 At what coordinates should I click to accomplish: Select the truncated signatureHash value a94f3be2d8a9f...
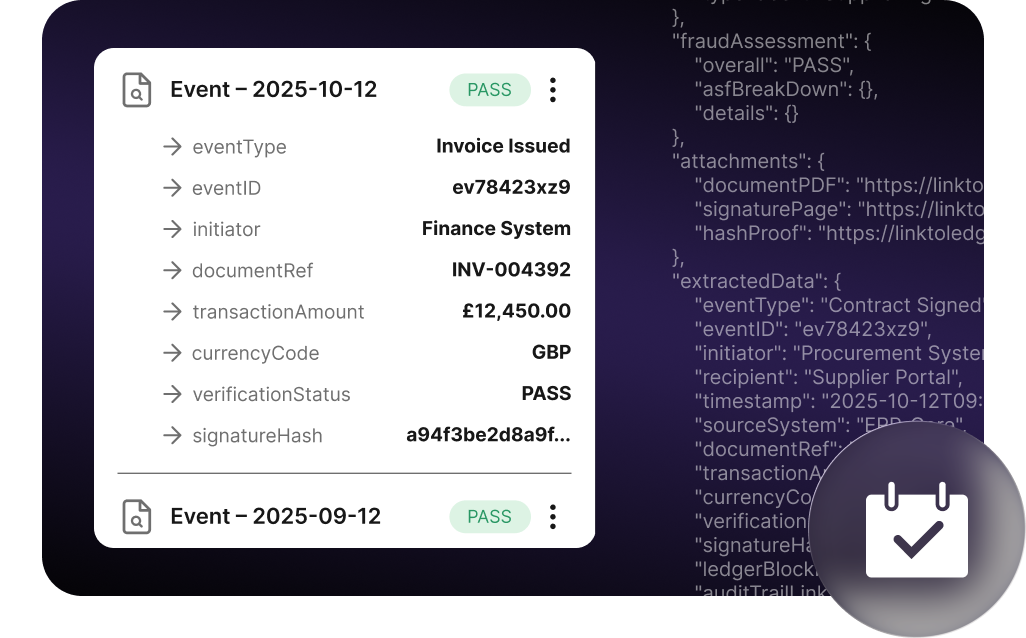488,434
